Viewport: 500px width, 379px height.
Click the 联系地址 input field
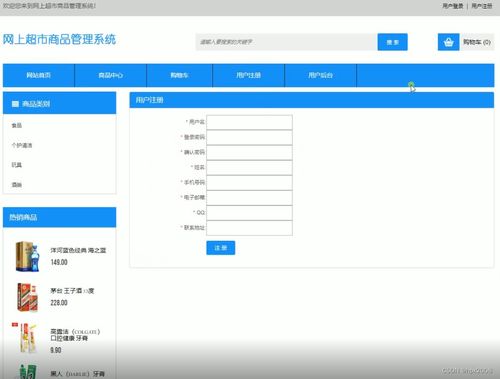tap(249, 228)
